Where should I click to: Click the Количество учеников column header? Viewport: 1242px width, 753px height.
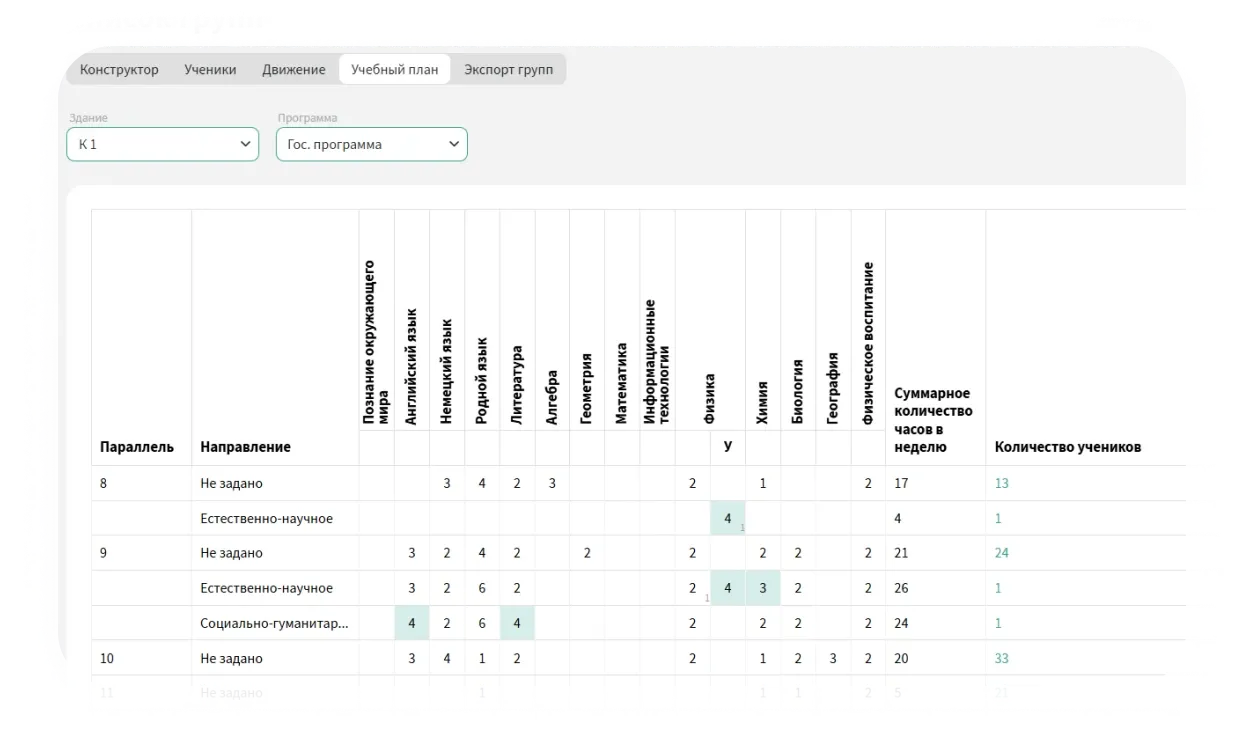click(1067, 447)
